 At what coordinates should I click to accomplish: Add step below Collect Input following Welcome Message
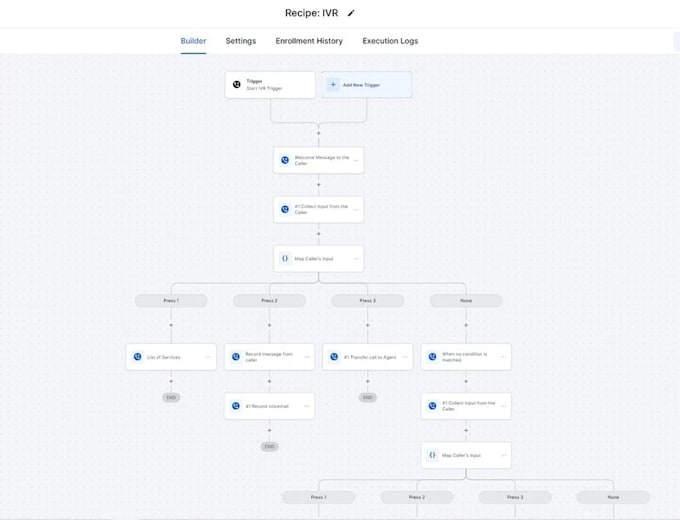click(319, 234)
